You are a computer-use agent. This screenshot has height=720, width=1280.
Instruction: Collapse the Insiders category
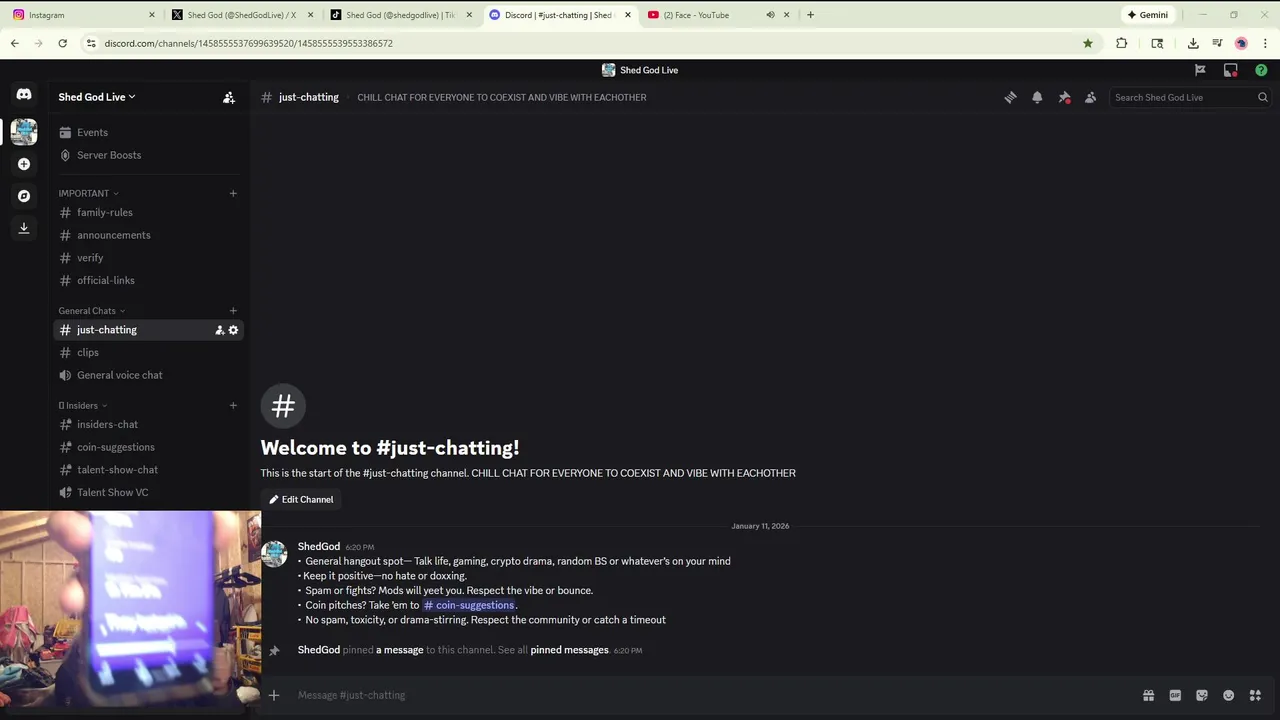point(83,406)
